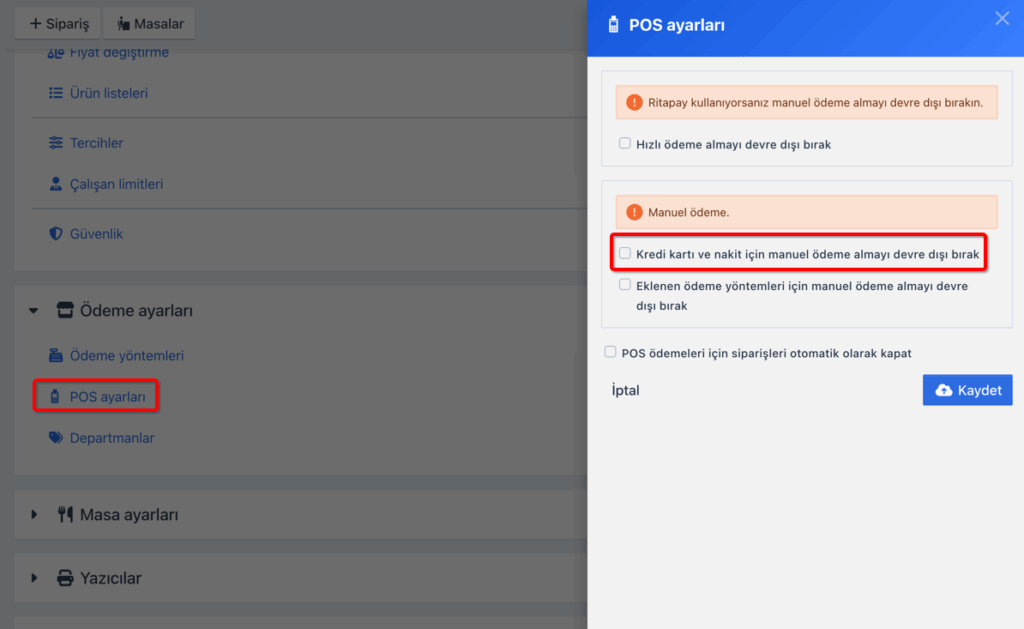
Task: Open the Masalar button in top bar
Action: (x=150, y=23)
